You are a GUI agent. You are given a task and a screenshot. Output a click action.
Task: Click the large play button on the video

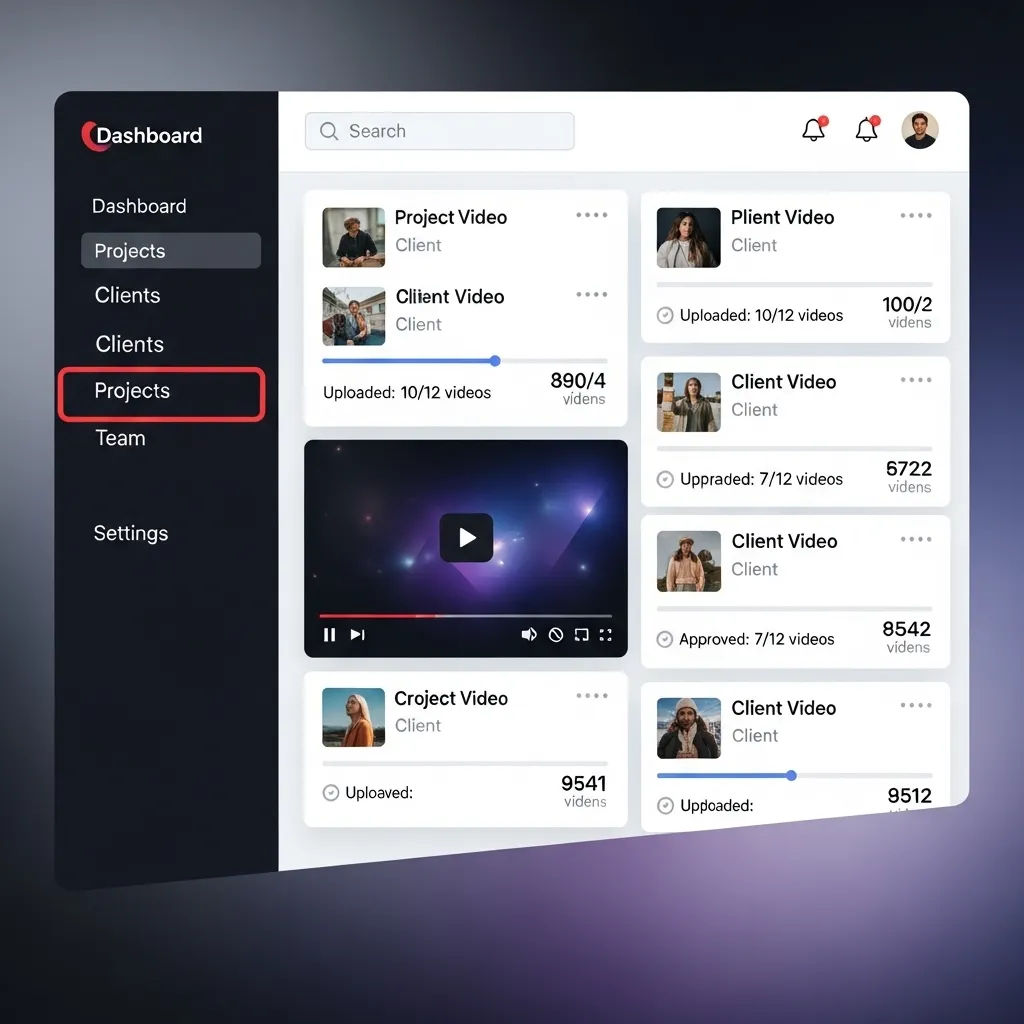466,537
